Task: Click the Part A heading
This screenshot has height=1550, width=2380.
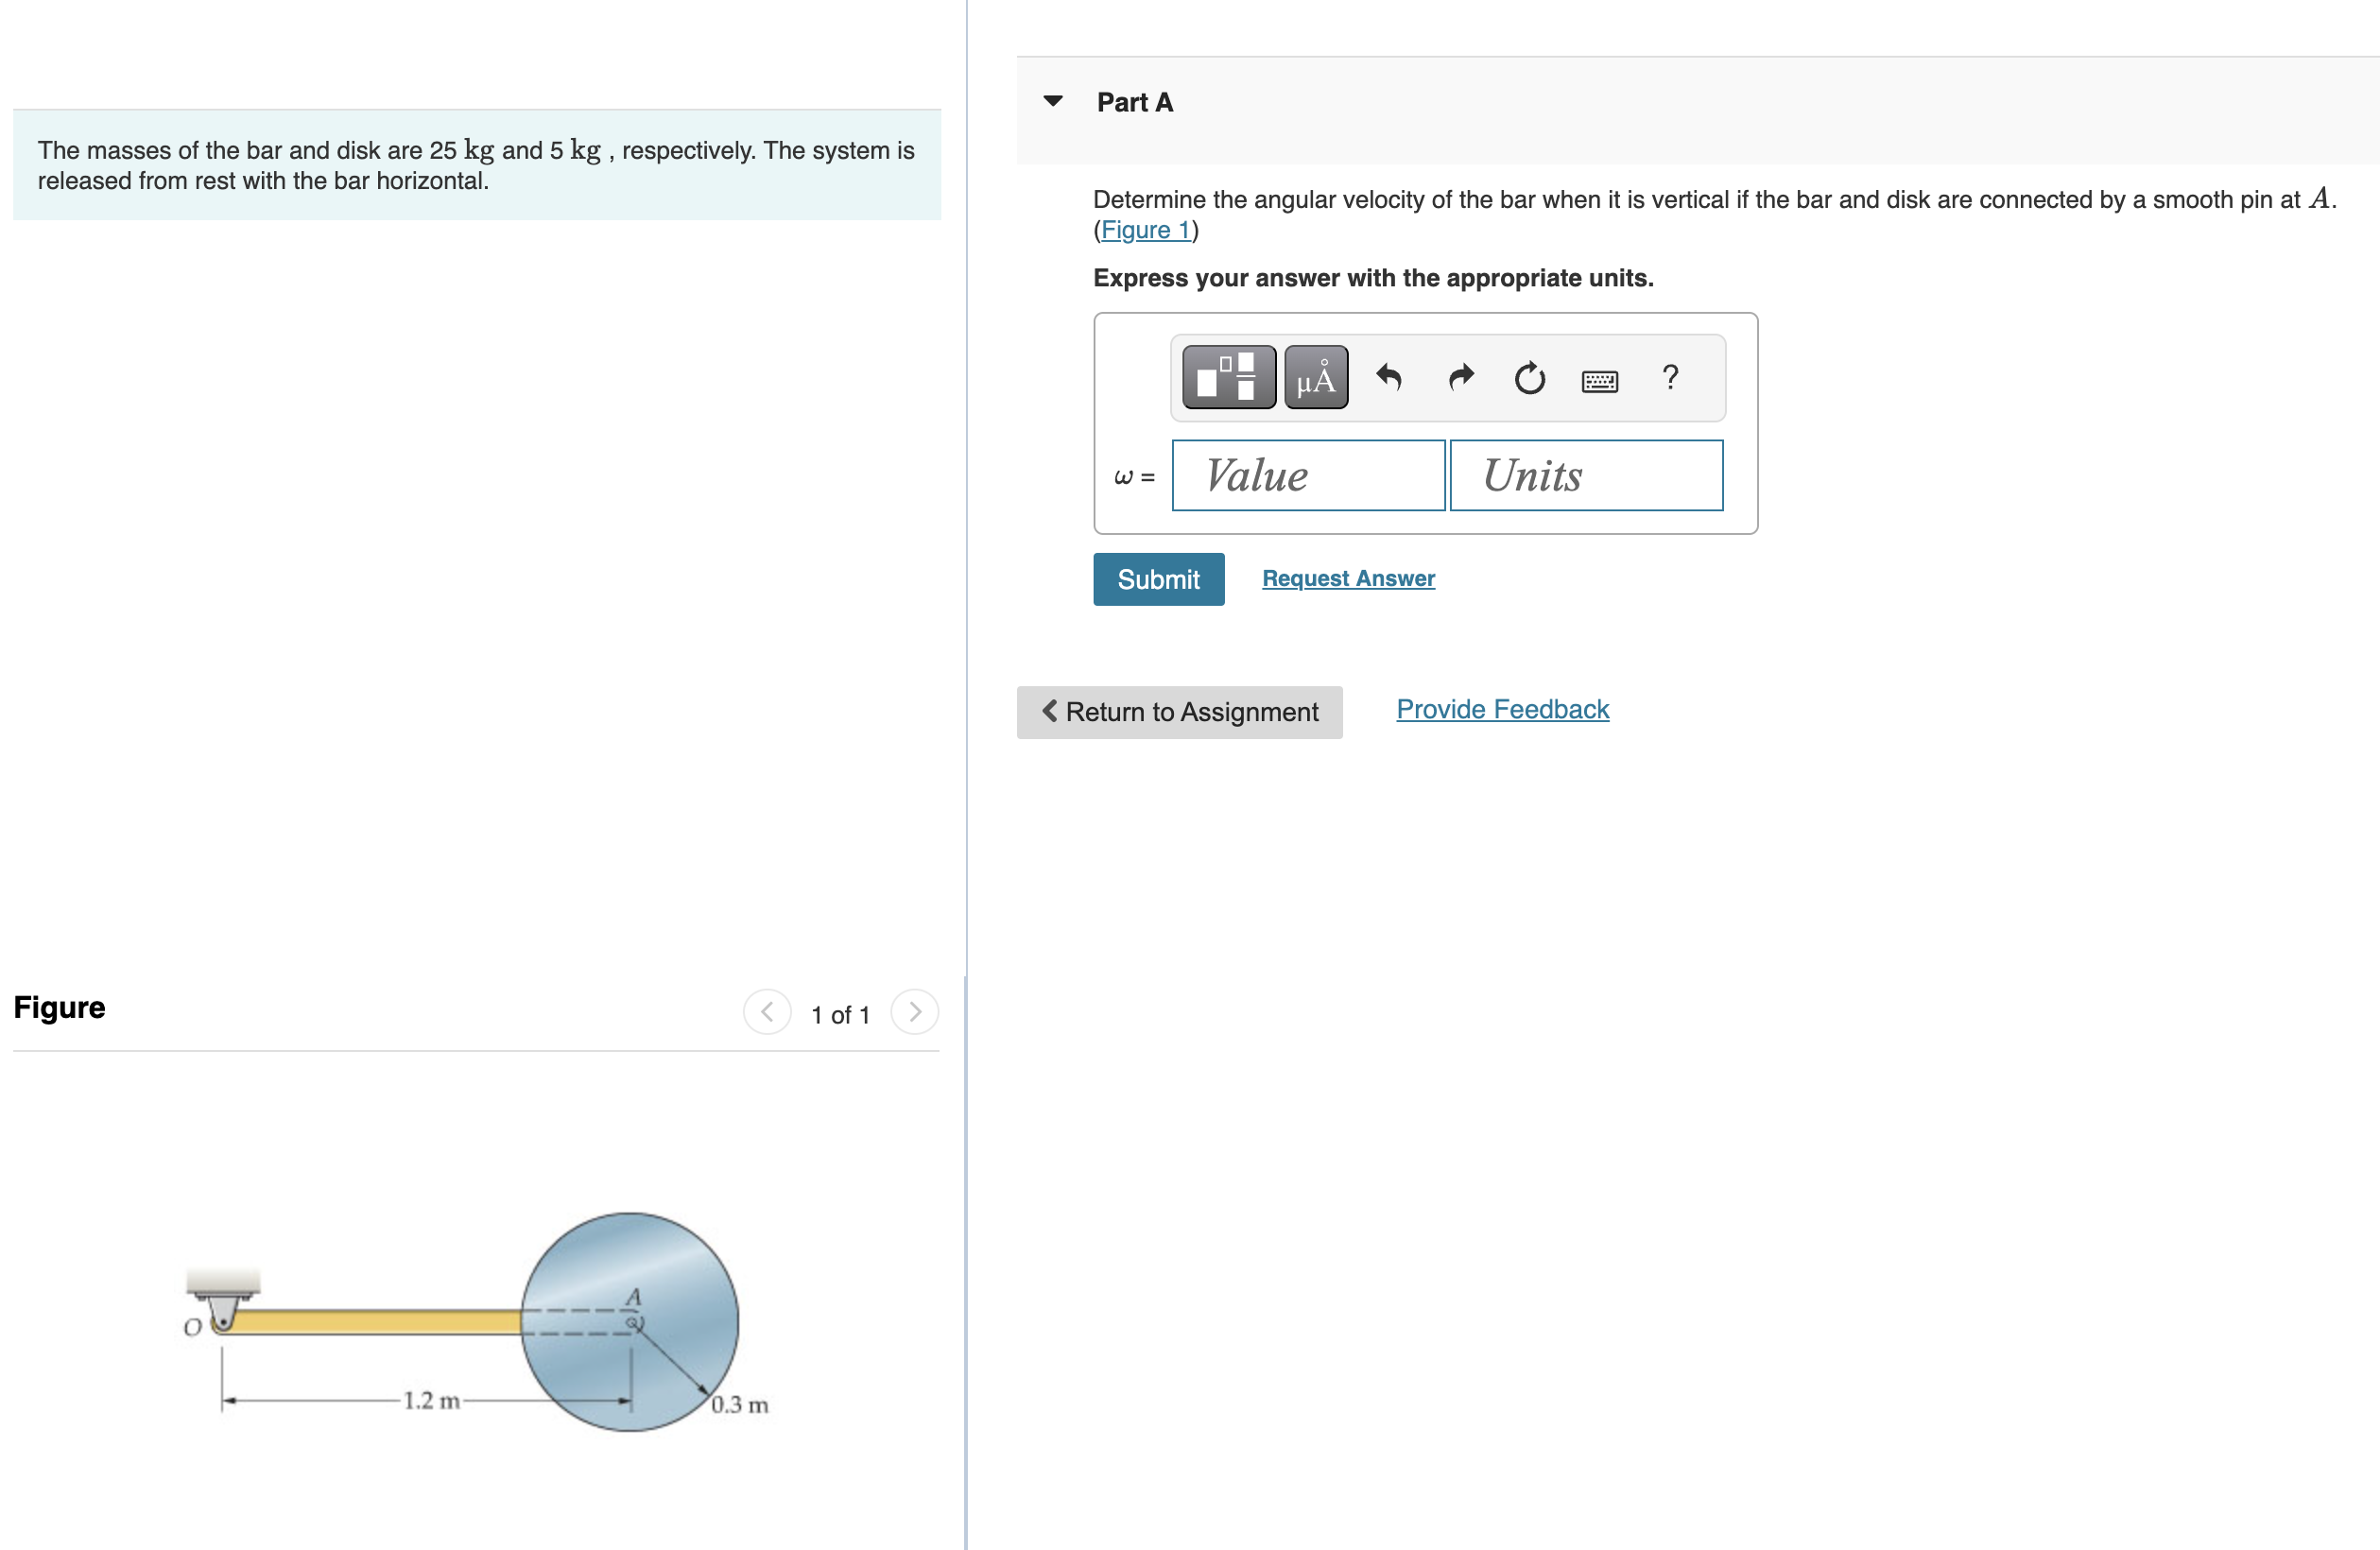Action: 1134,102
